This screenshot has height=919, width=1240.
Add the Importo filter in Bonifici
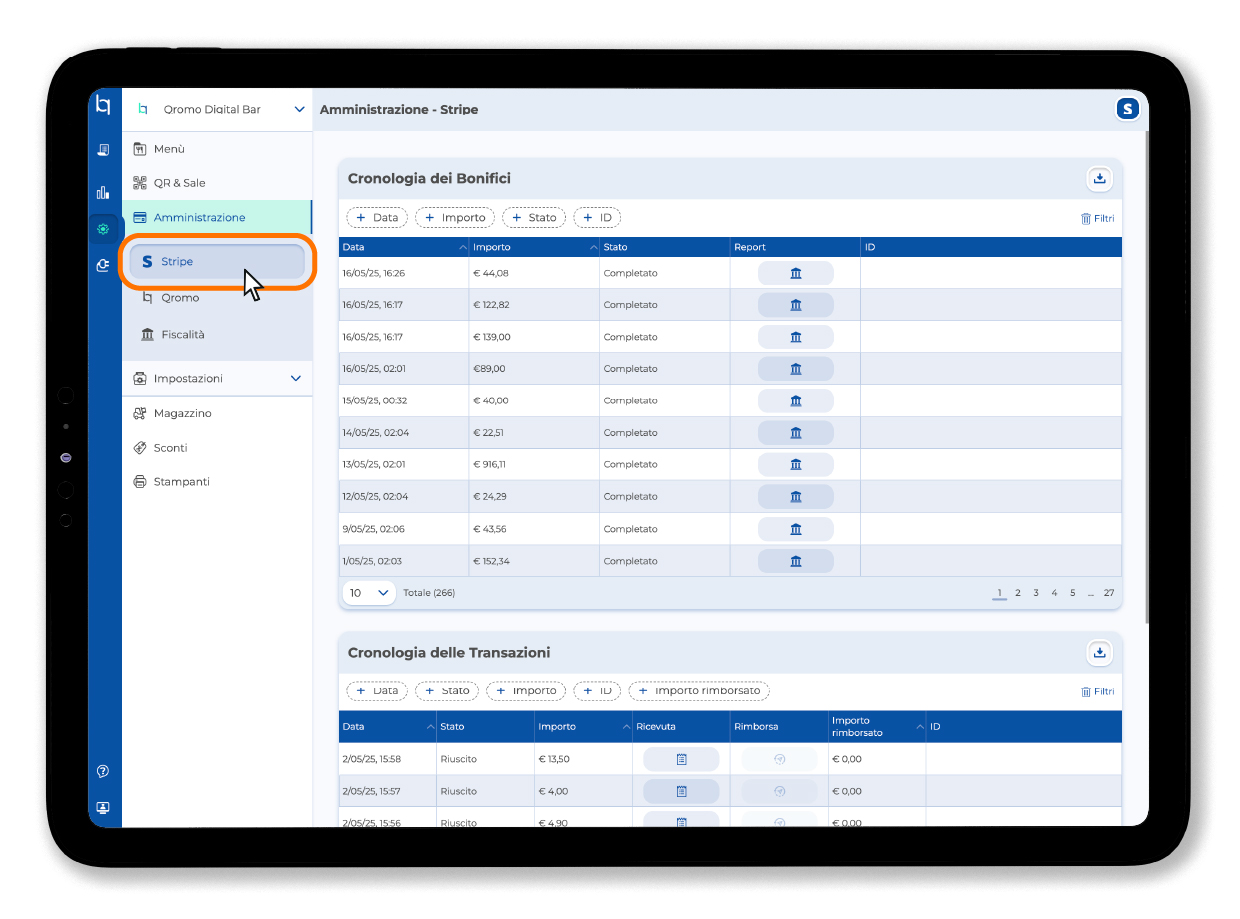click(x=455, y=217)
